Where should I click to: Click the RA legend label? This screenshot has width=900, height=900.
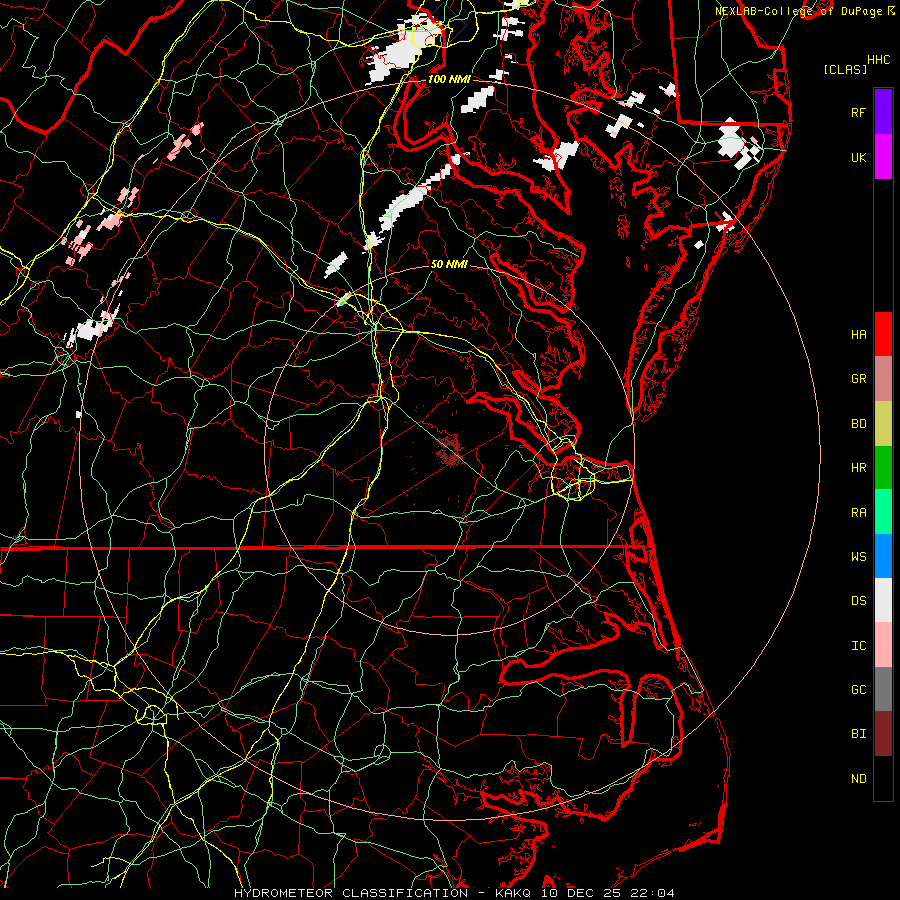pyautogui.click(x=859, y=512)
